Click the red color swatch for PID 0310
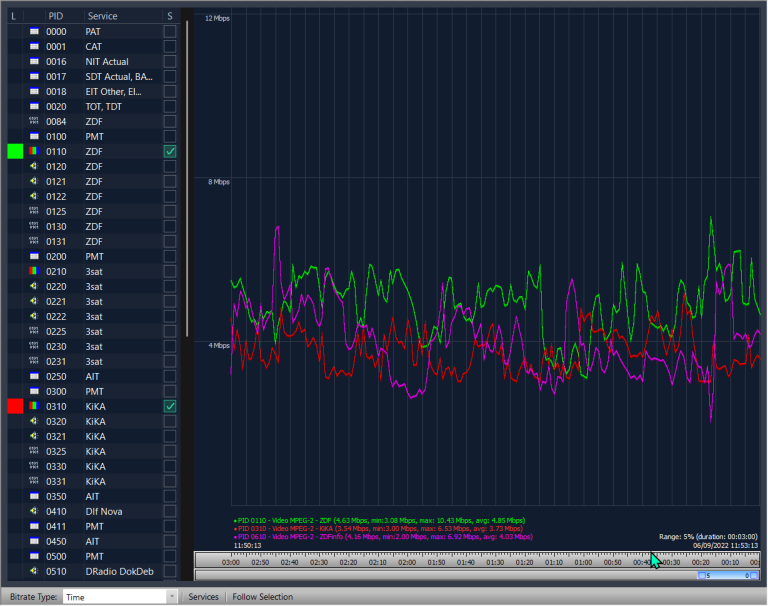The height and width of the screenshot is (606, 768). 15,406
